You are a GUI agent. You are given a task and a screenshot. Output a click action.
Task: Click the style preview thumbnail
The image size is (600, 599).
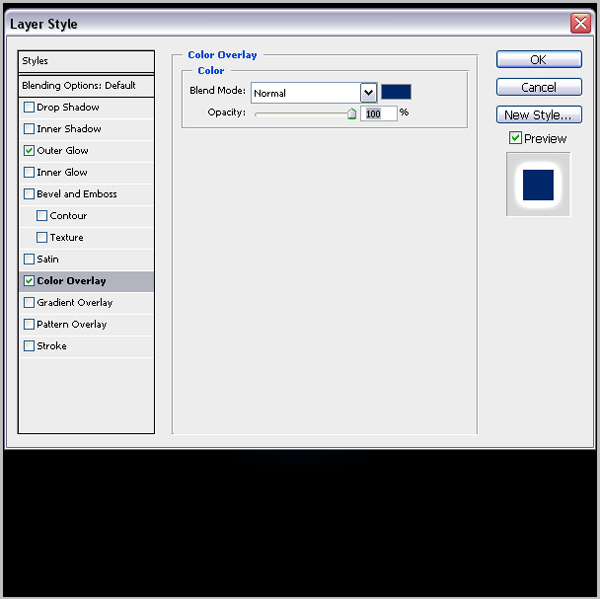pyautogui.click(x=538, y=184)
